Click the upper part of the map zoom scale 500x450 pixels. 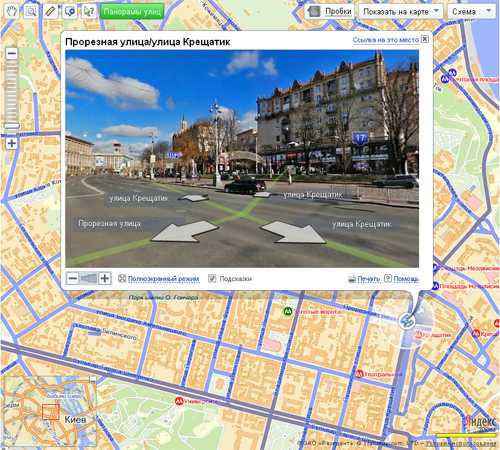(x=12, y=77)
